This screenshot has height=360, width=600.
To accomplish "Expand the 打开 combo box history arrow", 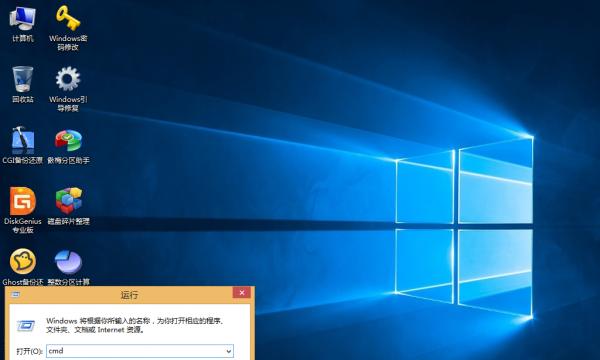I will coord(228,351).
